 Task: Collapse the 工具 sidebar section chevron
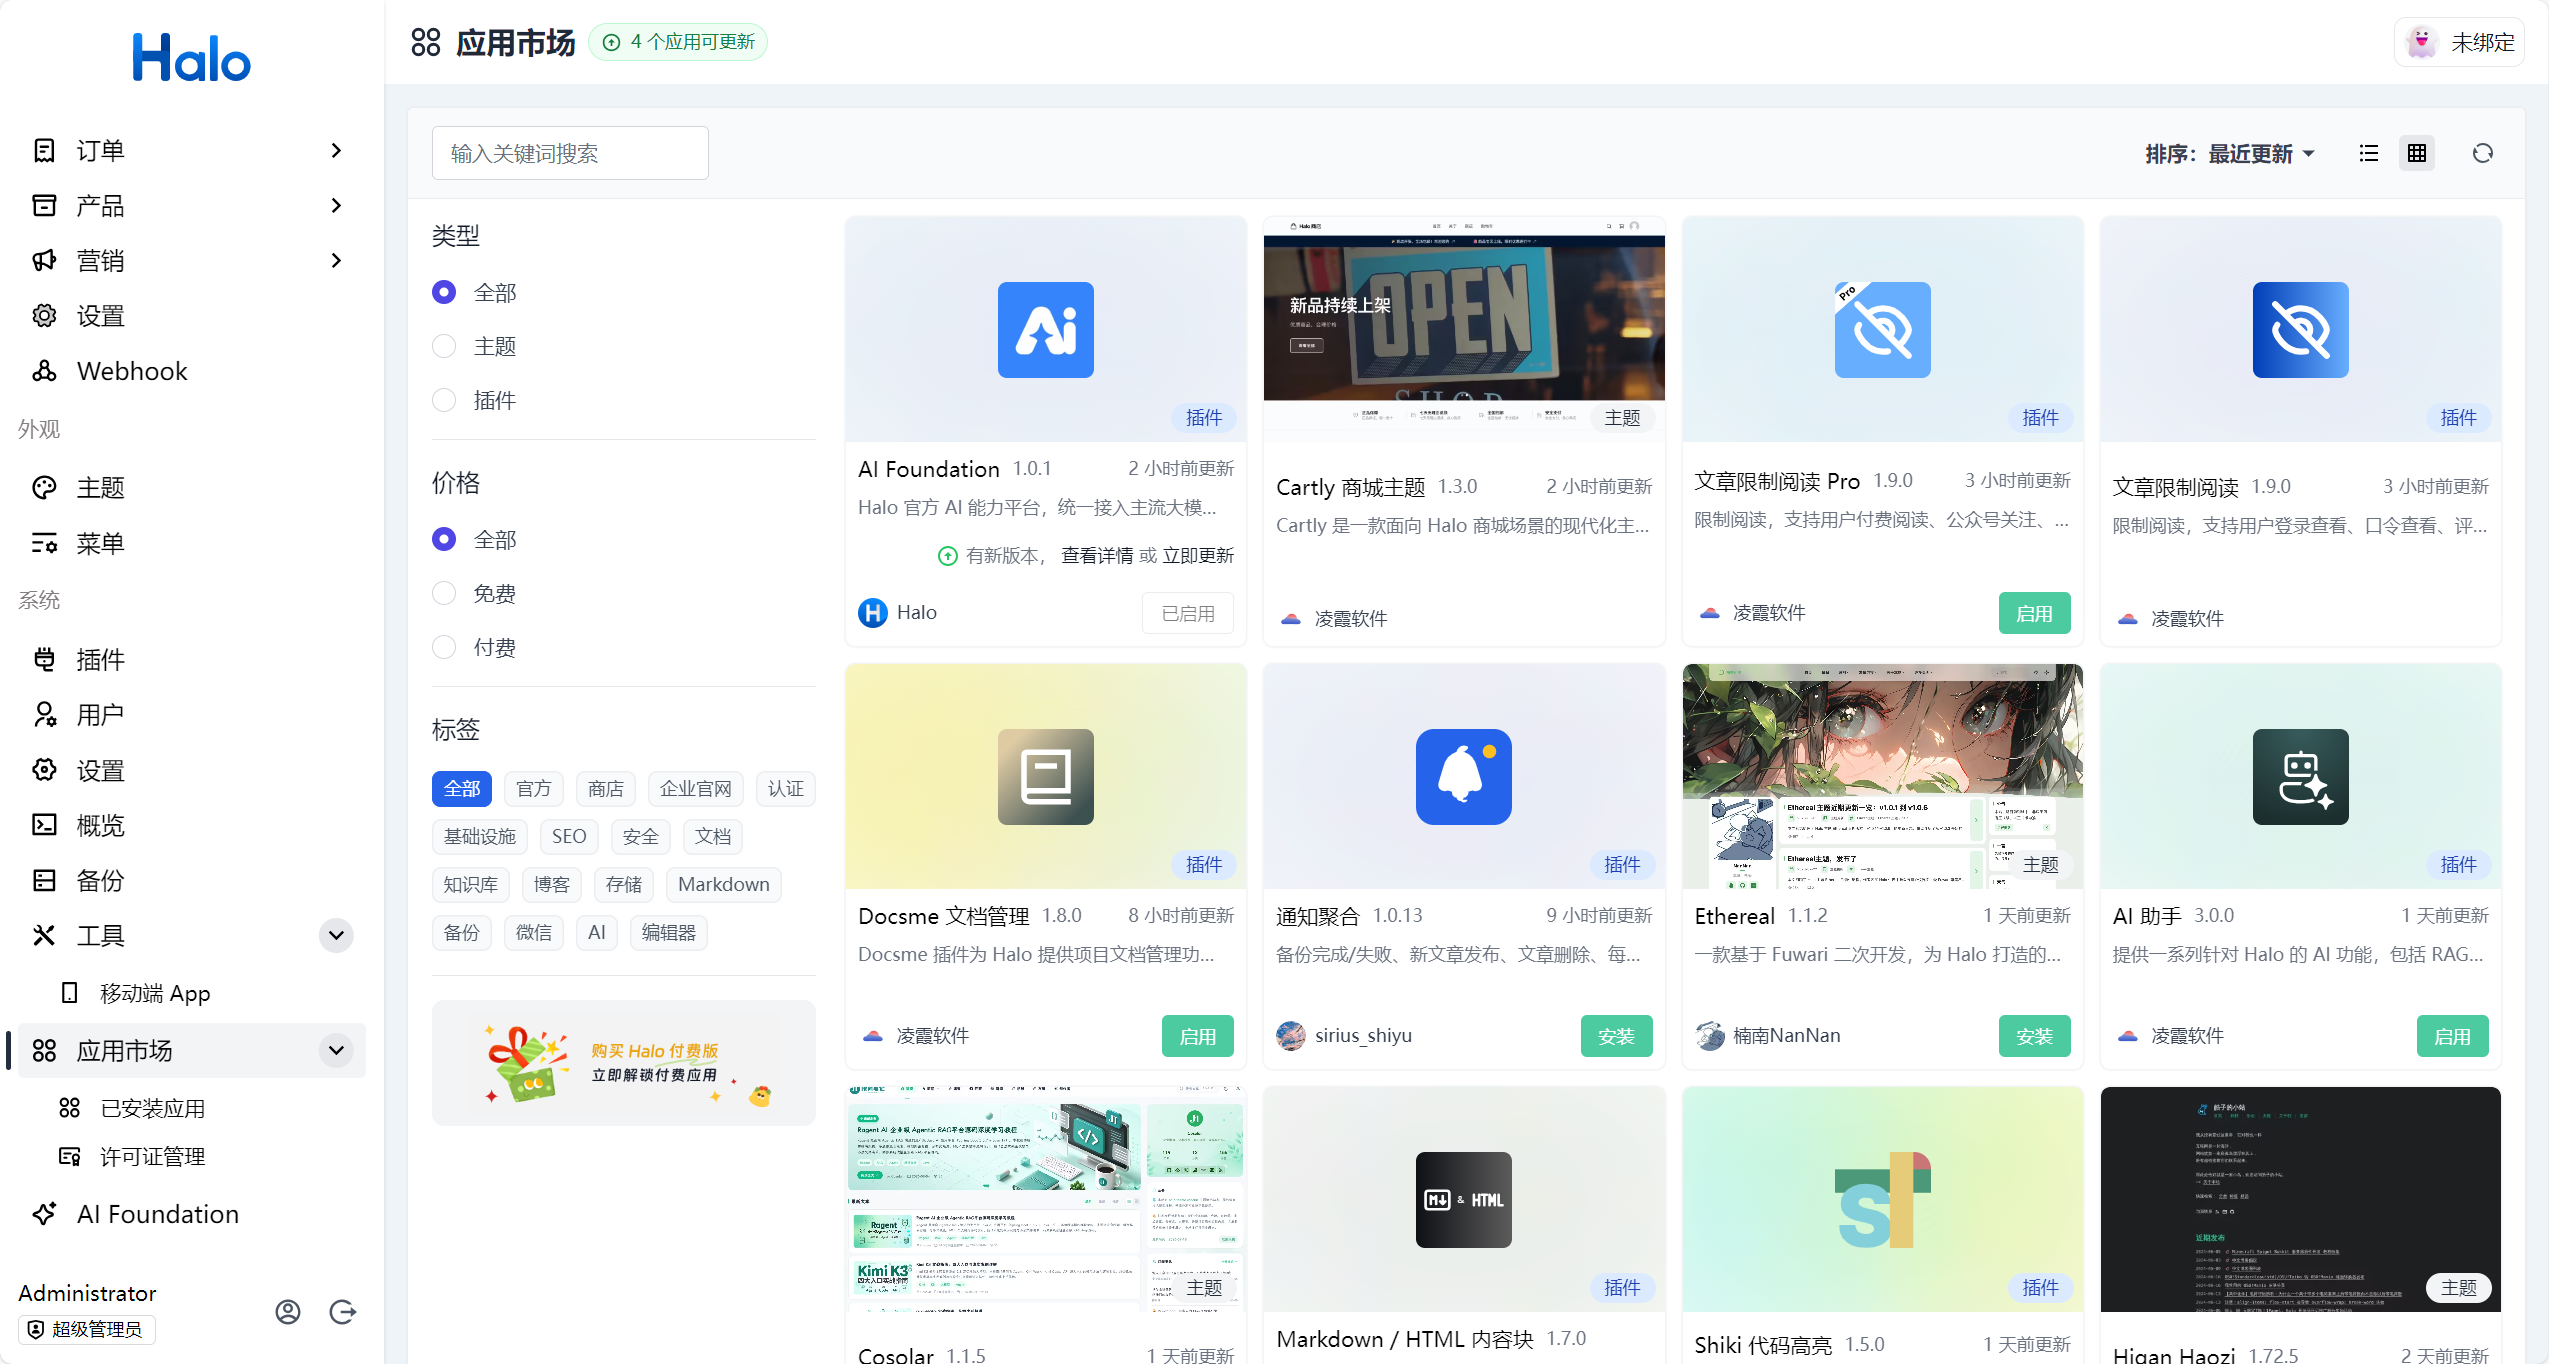(x=337, y=935)
